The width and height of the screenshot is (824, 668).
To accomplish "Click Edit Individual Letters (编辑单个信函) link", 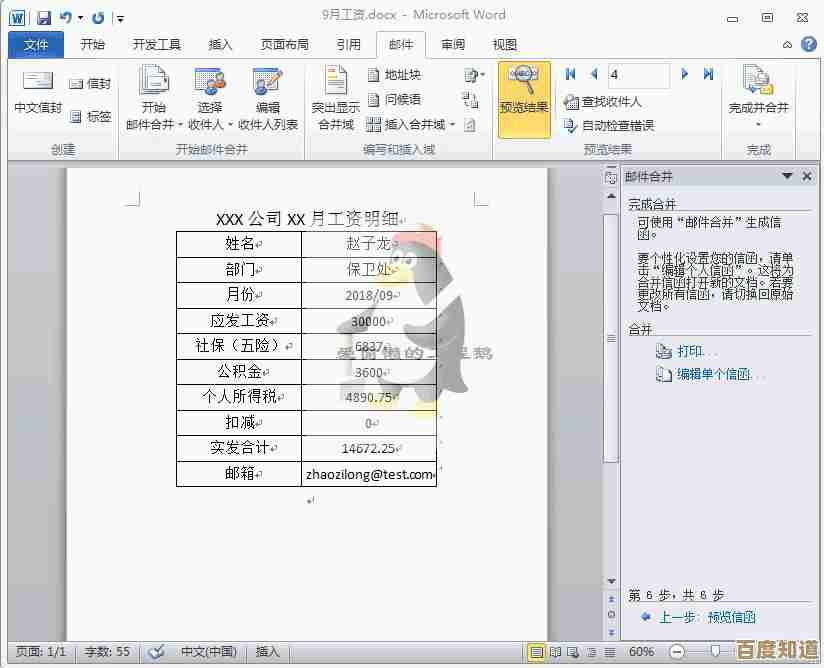I will [719, 374].
